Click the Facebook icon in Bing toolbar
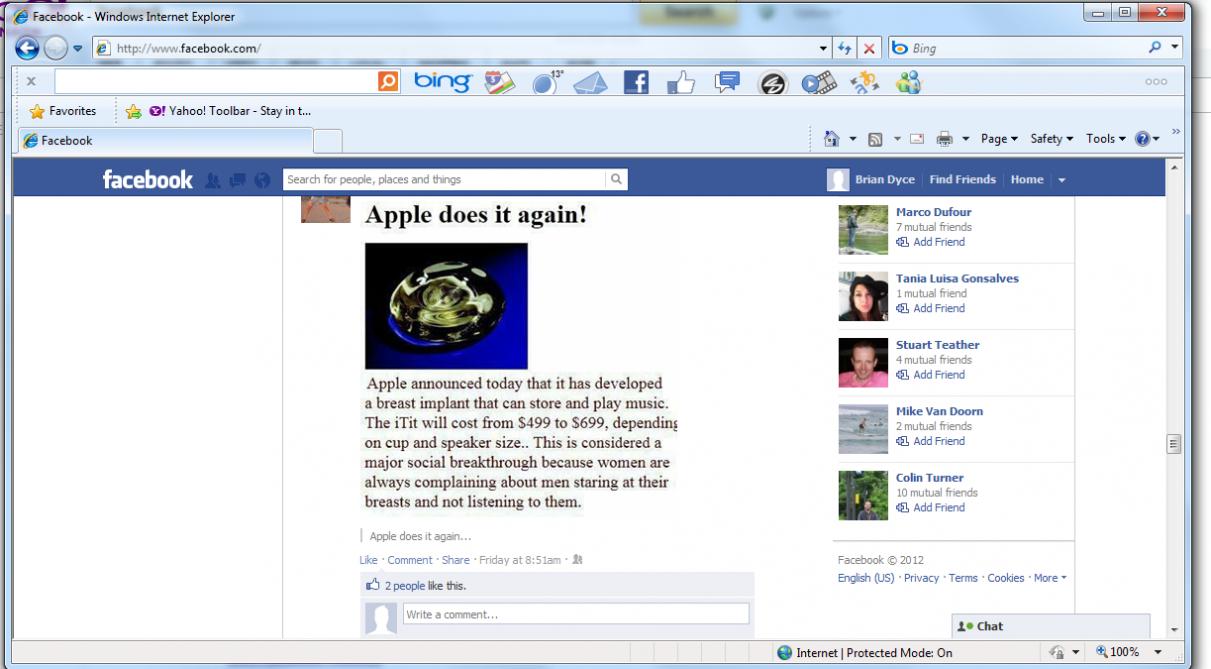 click(635, 83)
